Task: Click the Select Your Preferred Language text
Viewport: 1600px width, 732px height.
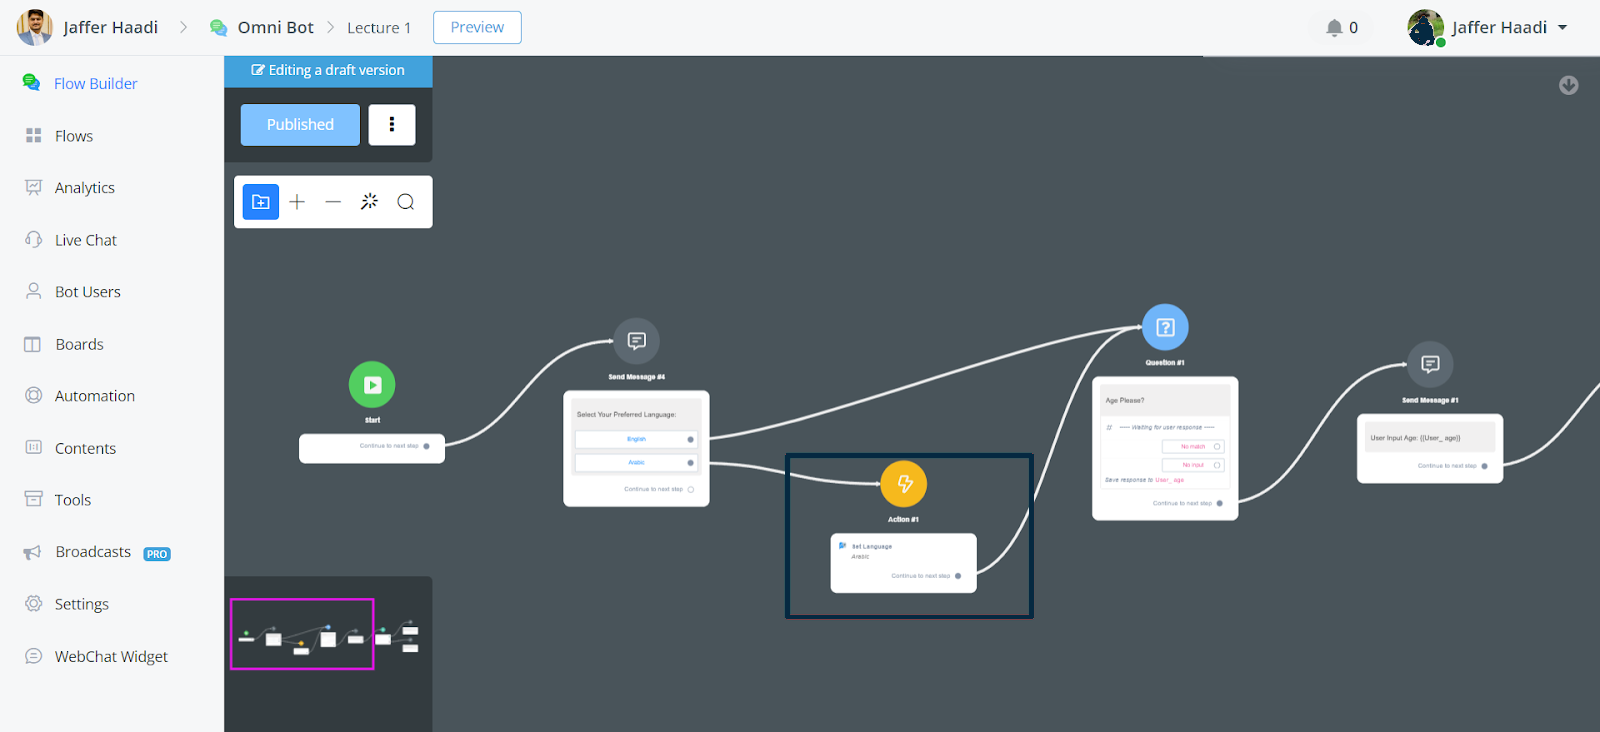Action: 626,414
